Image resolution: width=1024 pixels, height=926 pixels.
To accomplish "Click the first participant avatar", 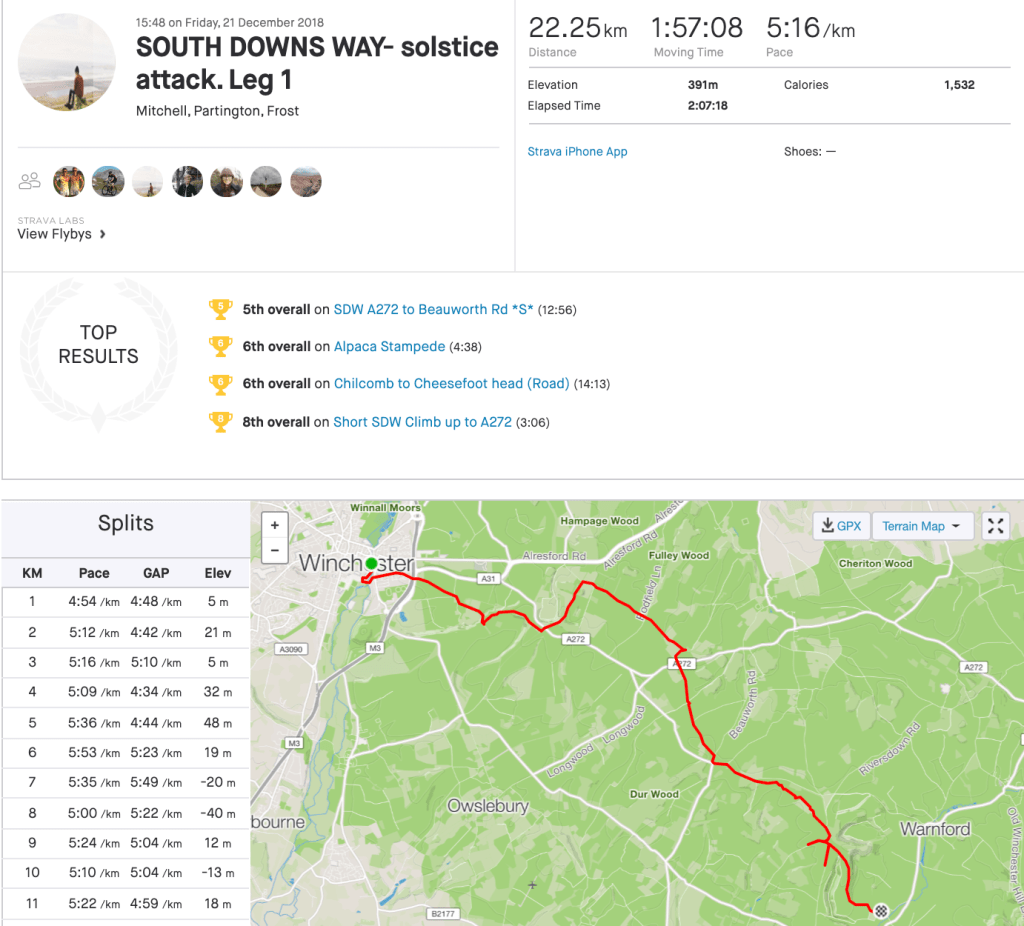I will click(68, 181).
